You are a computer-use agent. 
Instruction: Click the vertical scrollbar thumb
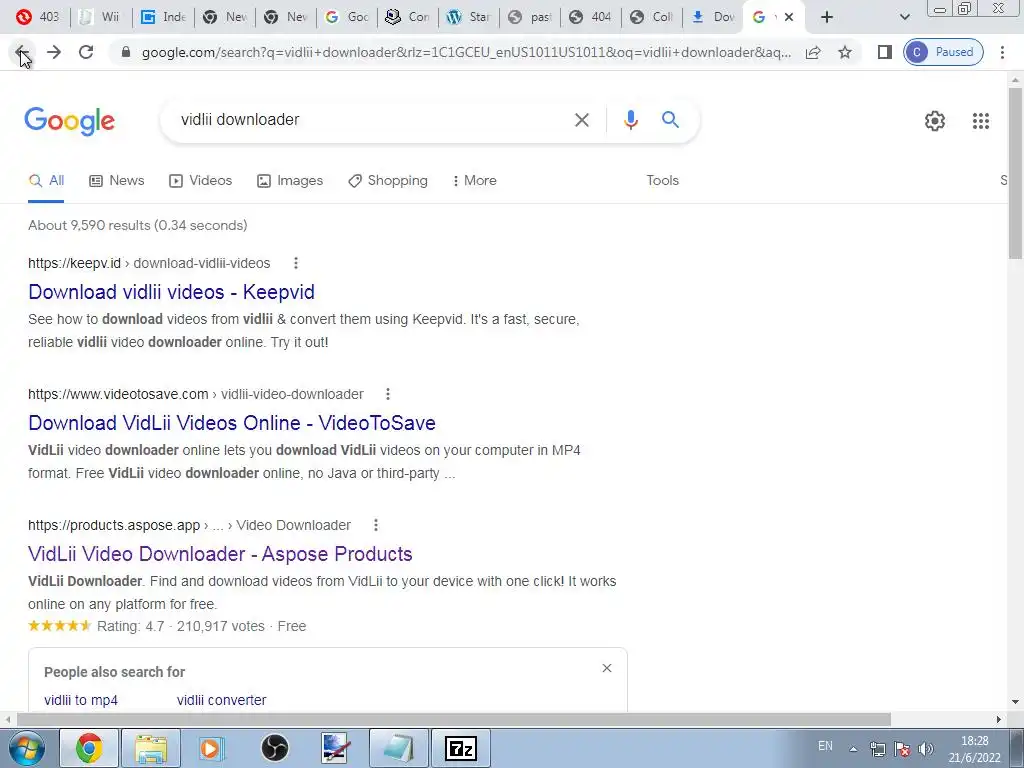point(1015,173)
